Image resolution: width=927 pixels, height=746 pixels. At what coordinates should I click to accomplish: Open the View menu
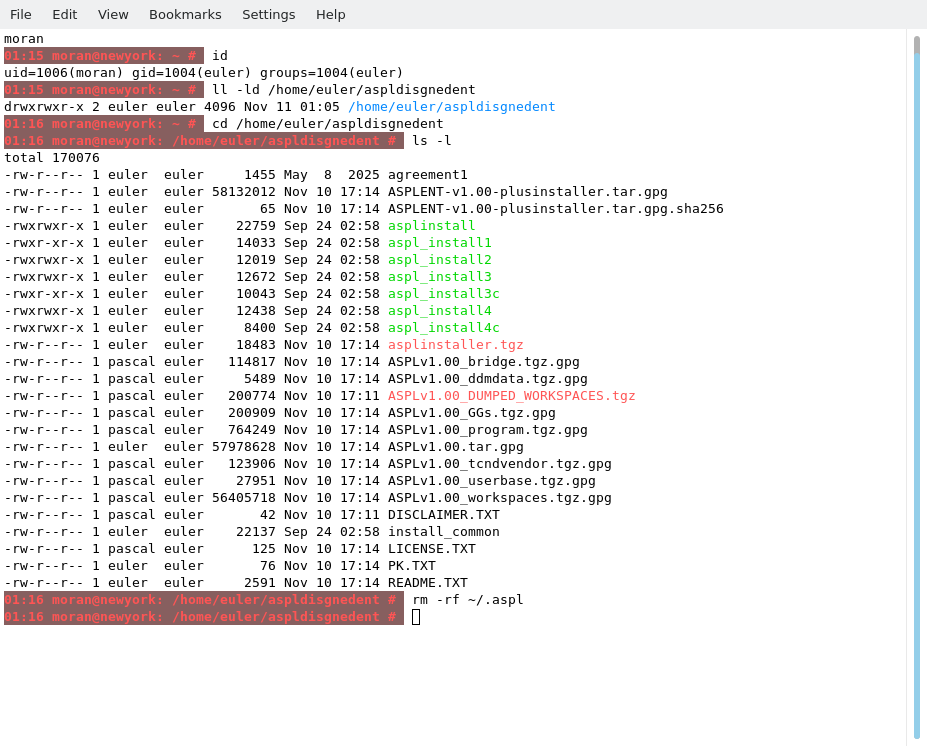113,14
